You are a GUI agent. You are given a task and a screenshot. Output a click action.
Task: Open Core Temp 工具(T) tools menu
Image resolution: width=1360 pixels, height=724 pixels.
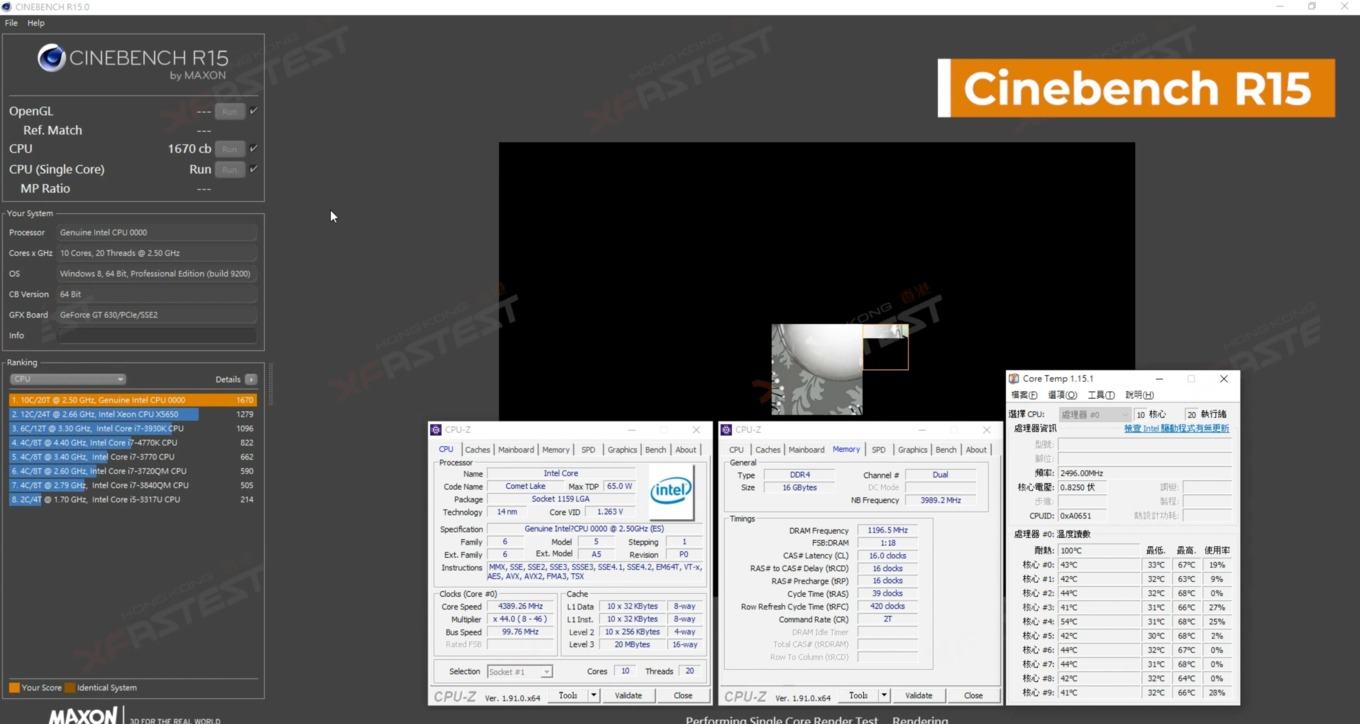(1101, 395)
